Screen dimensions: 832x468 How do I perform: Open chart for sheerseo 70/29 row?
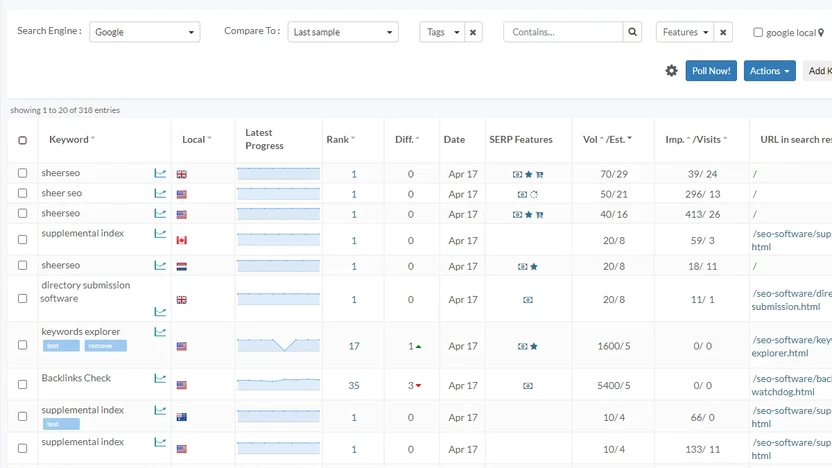point(160,173)
